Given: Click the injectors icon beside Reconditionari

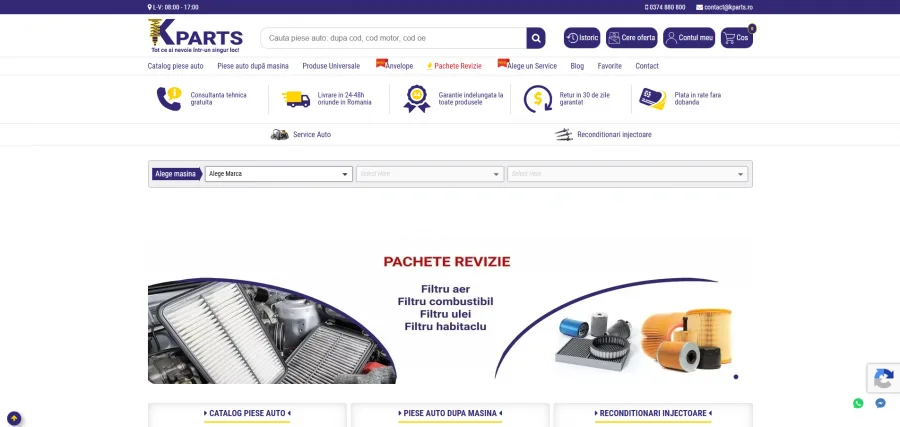Looking at the screenshot, I should coord(564,135).
